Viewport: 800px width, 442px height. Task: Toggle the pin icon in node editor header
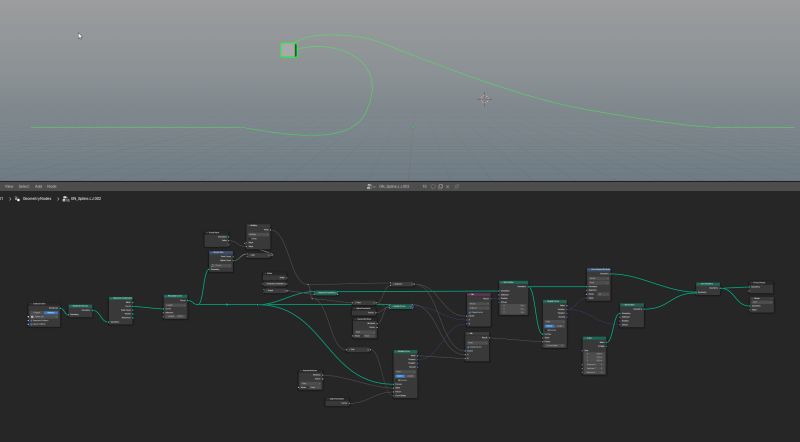pyautogui.click(x=457, y=187)
